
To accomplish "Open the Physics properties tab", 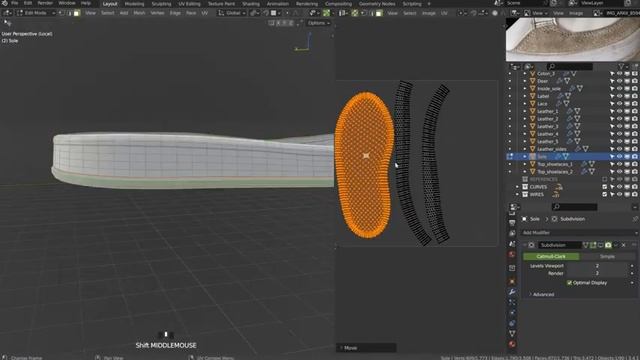I will (x=512, y=313).
